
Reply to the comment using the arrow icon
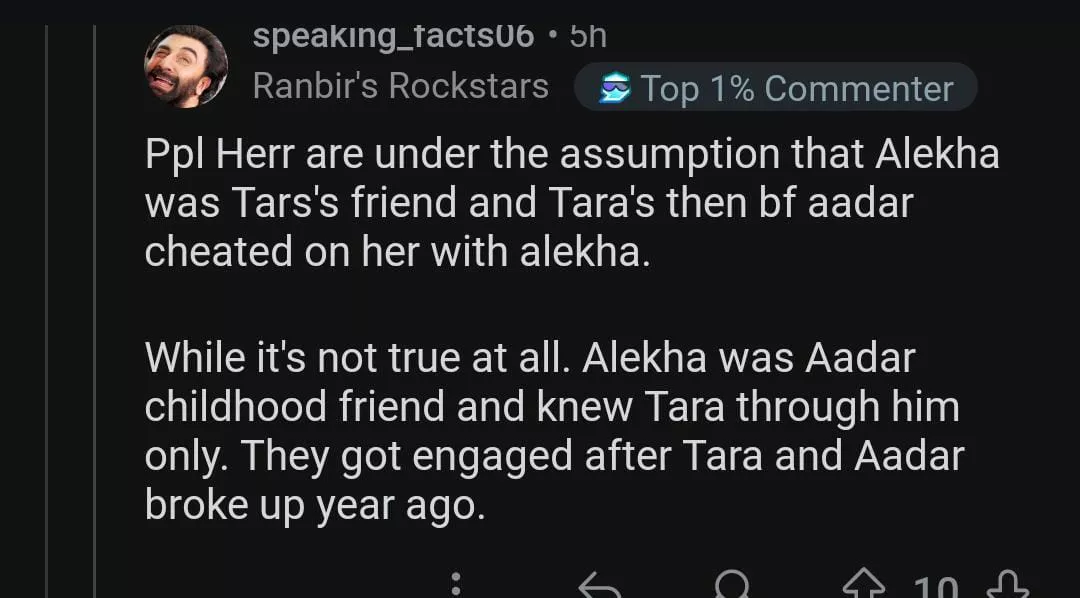[600, 586]
